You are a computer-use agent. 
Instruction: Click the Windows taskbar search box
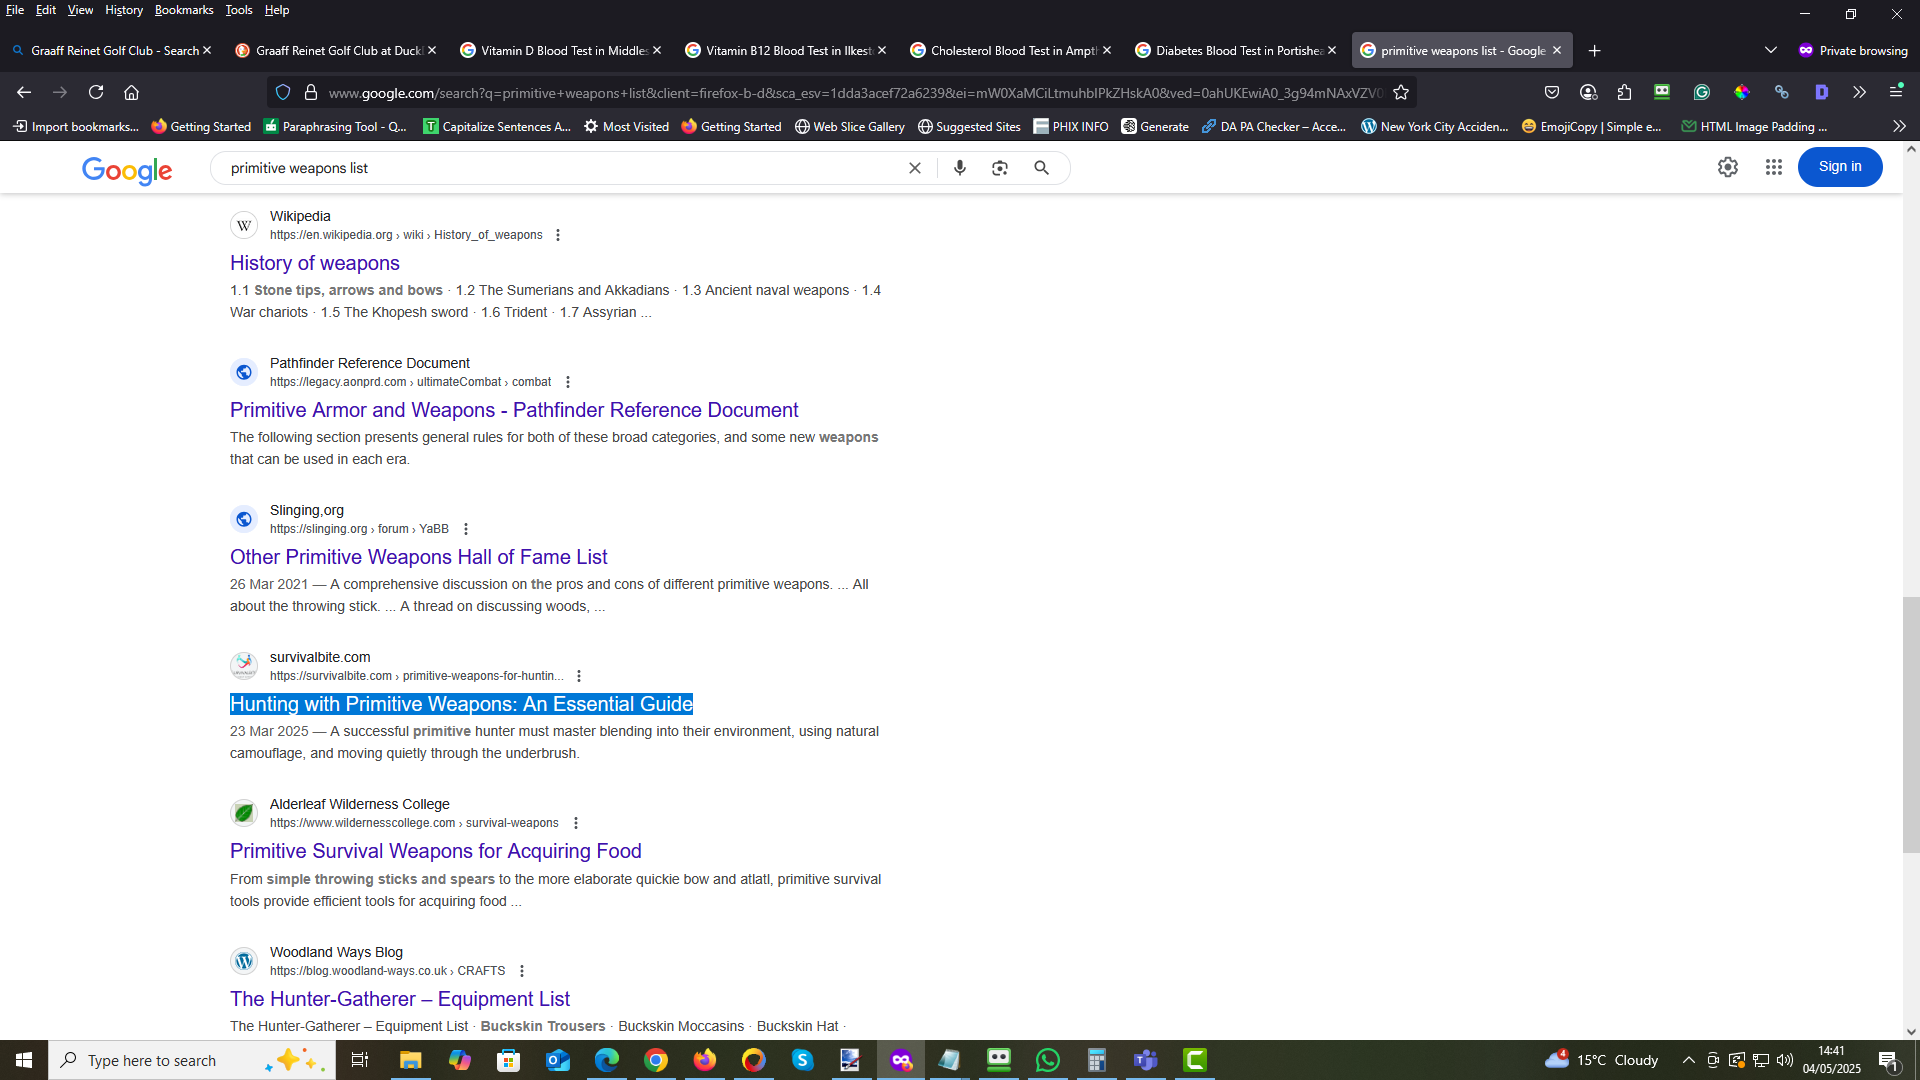[192, 1060]
